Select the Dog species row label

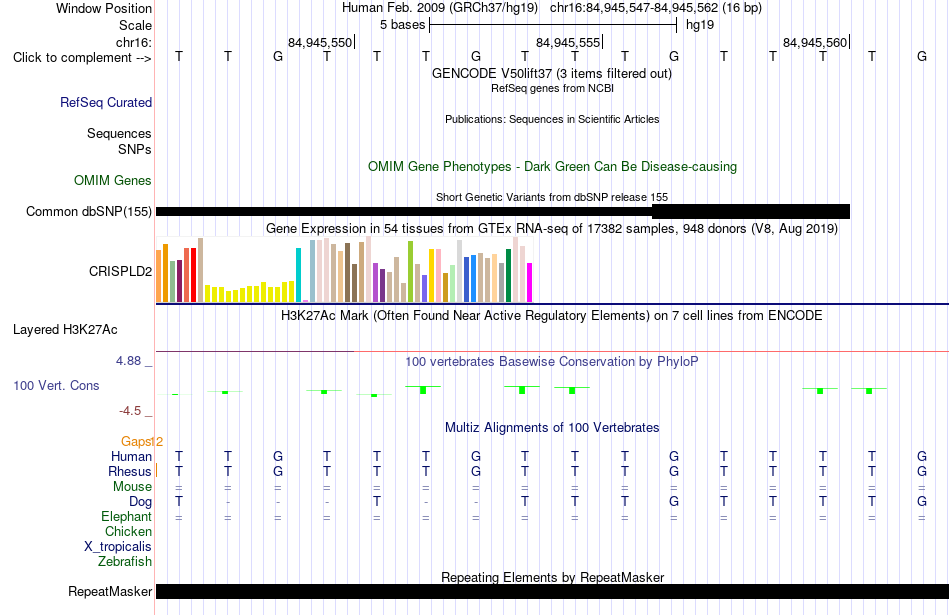pos(141,502)
